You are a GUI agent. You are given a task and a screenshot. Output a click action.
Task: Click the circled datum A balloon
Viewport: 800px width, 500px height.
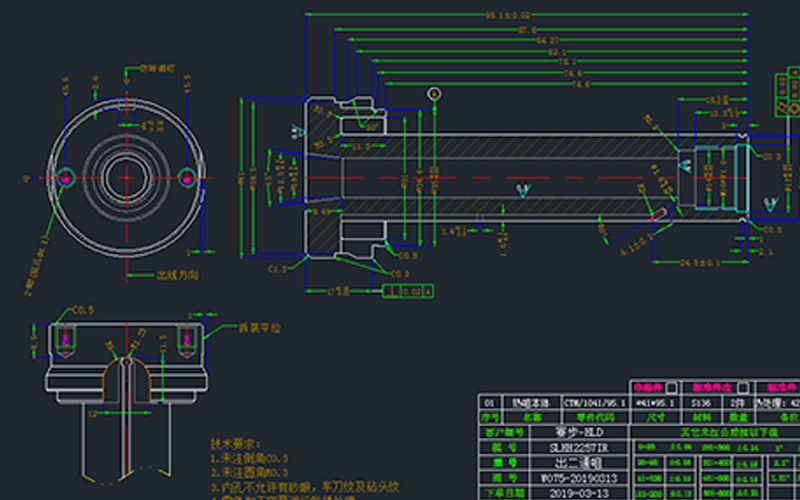click(x=434, y=94)
